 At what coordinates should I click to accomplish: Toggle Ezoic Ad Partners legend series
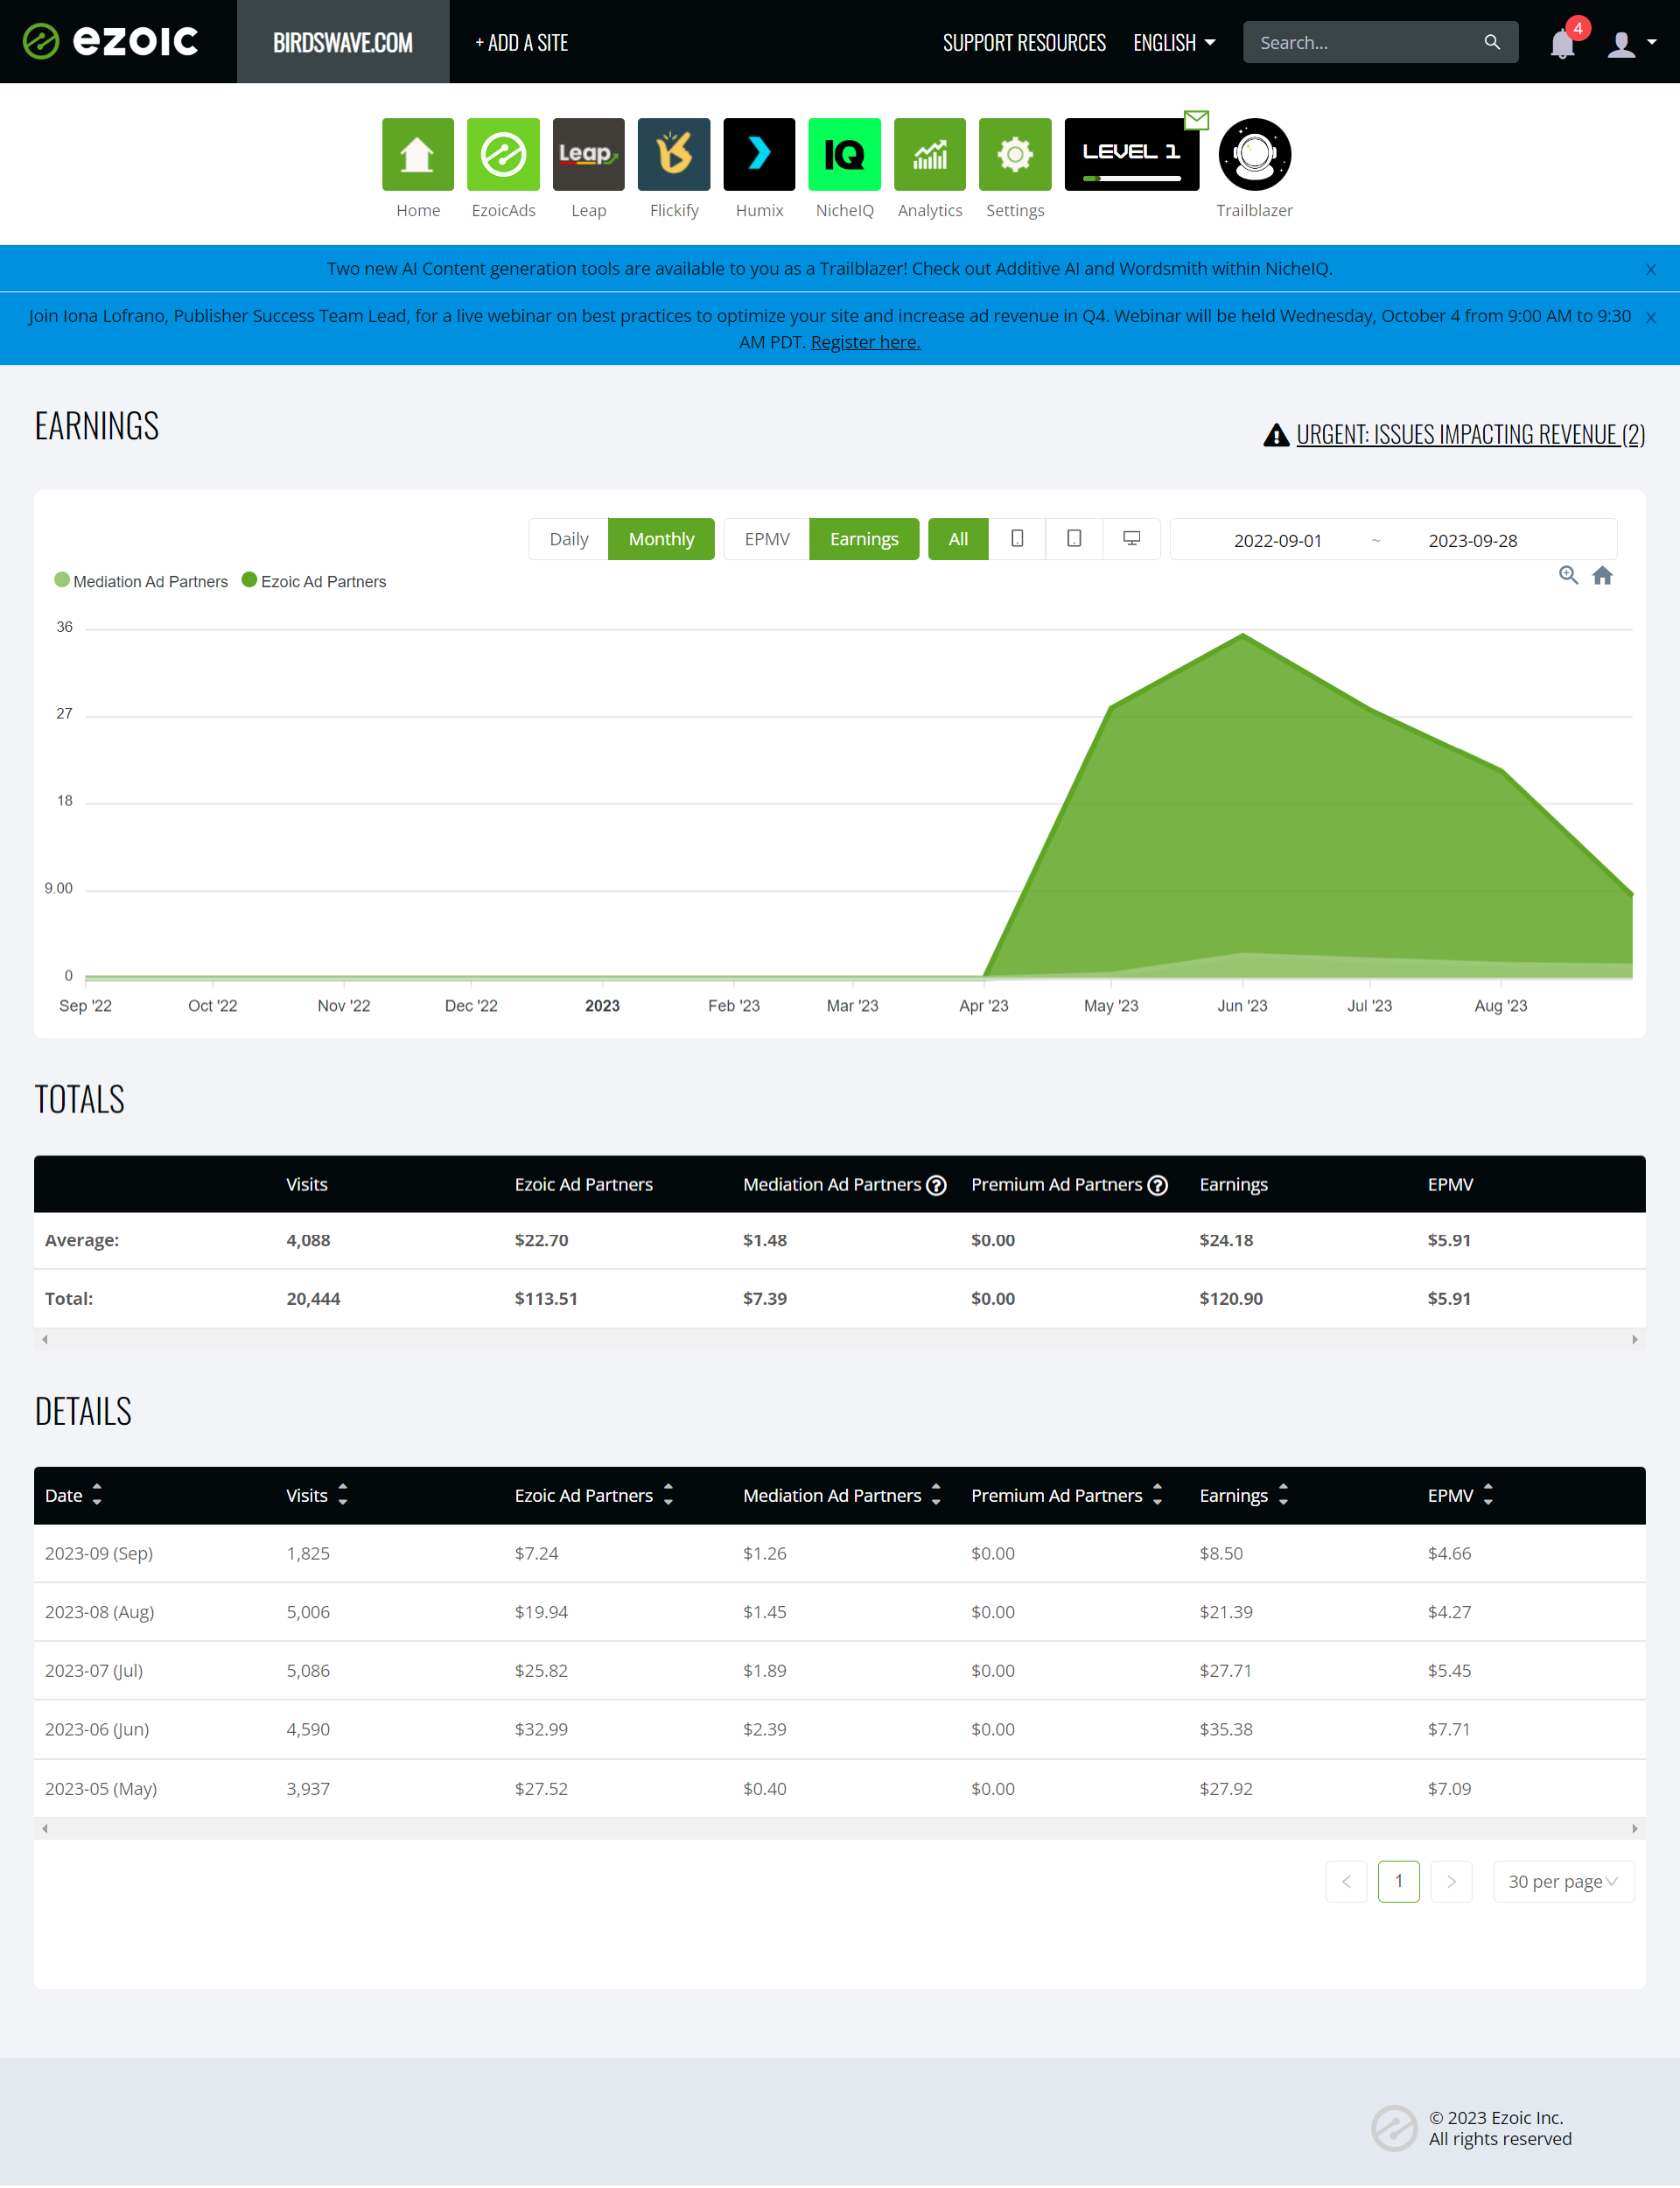(x=314, y=581)
